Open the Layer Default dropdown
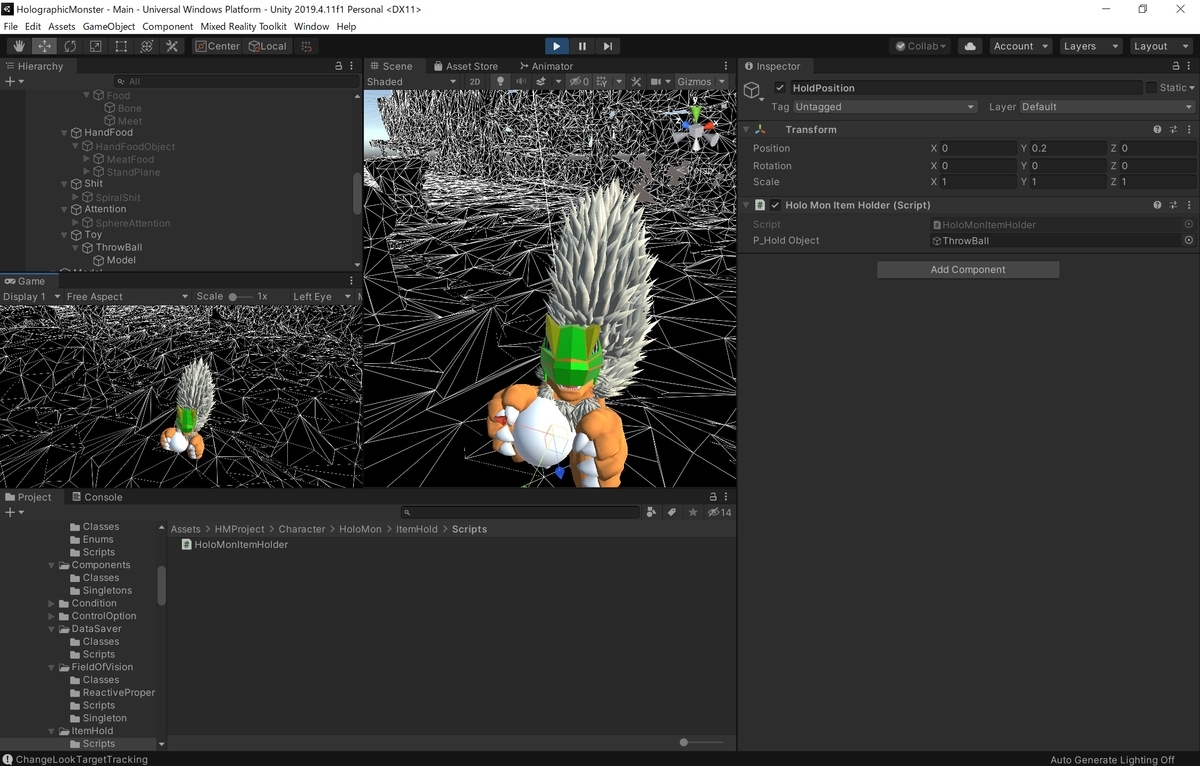The width and height of the screenshot is (1200, 766). [1107, 107]
